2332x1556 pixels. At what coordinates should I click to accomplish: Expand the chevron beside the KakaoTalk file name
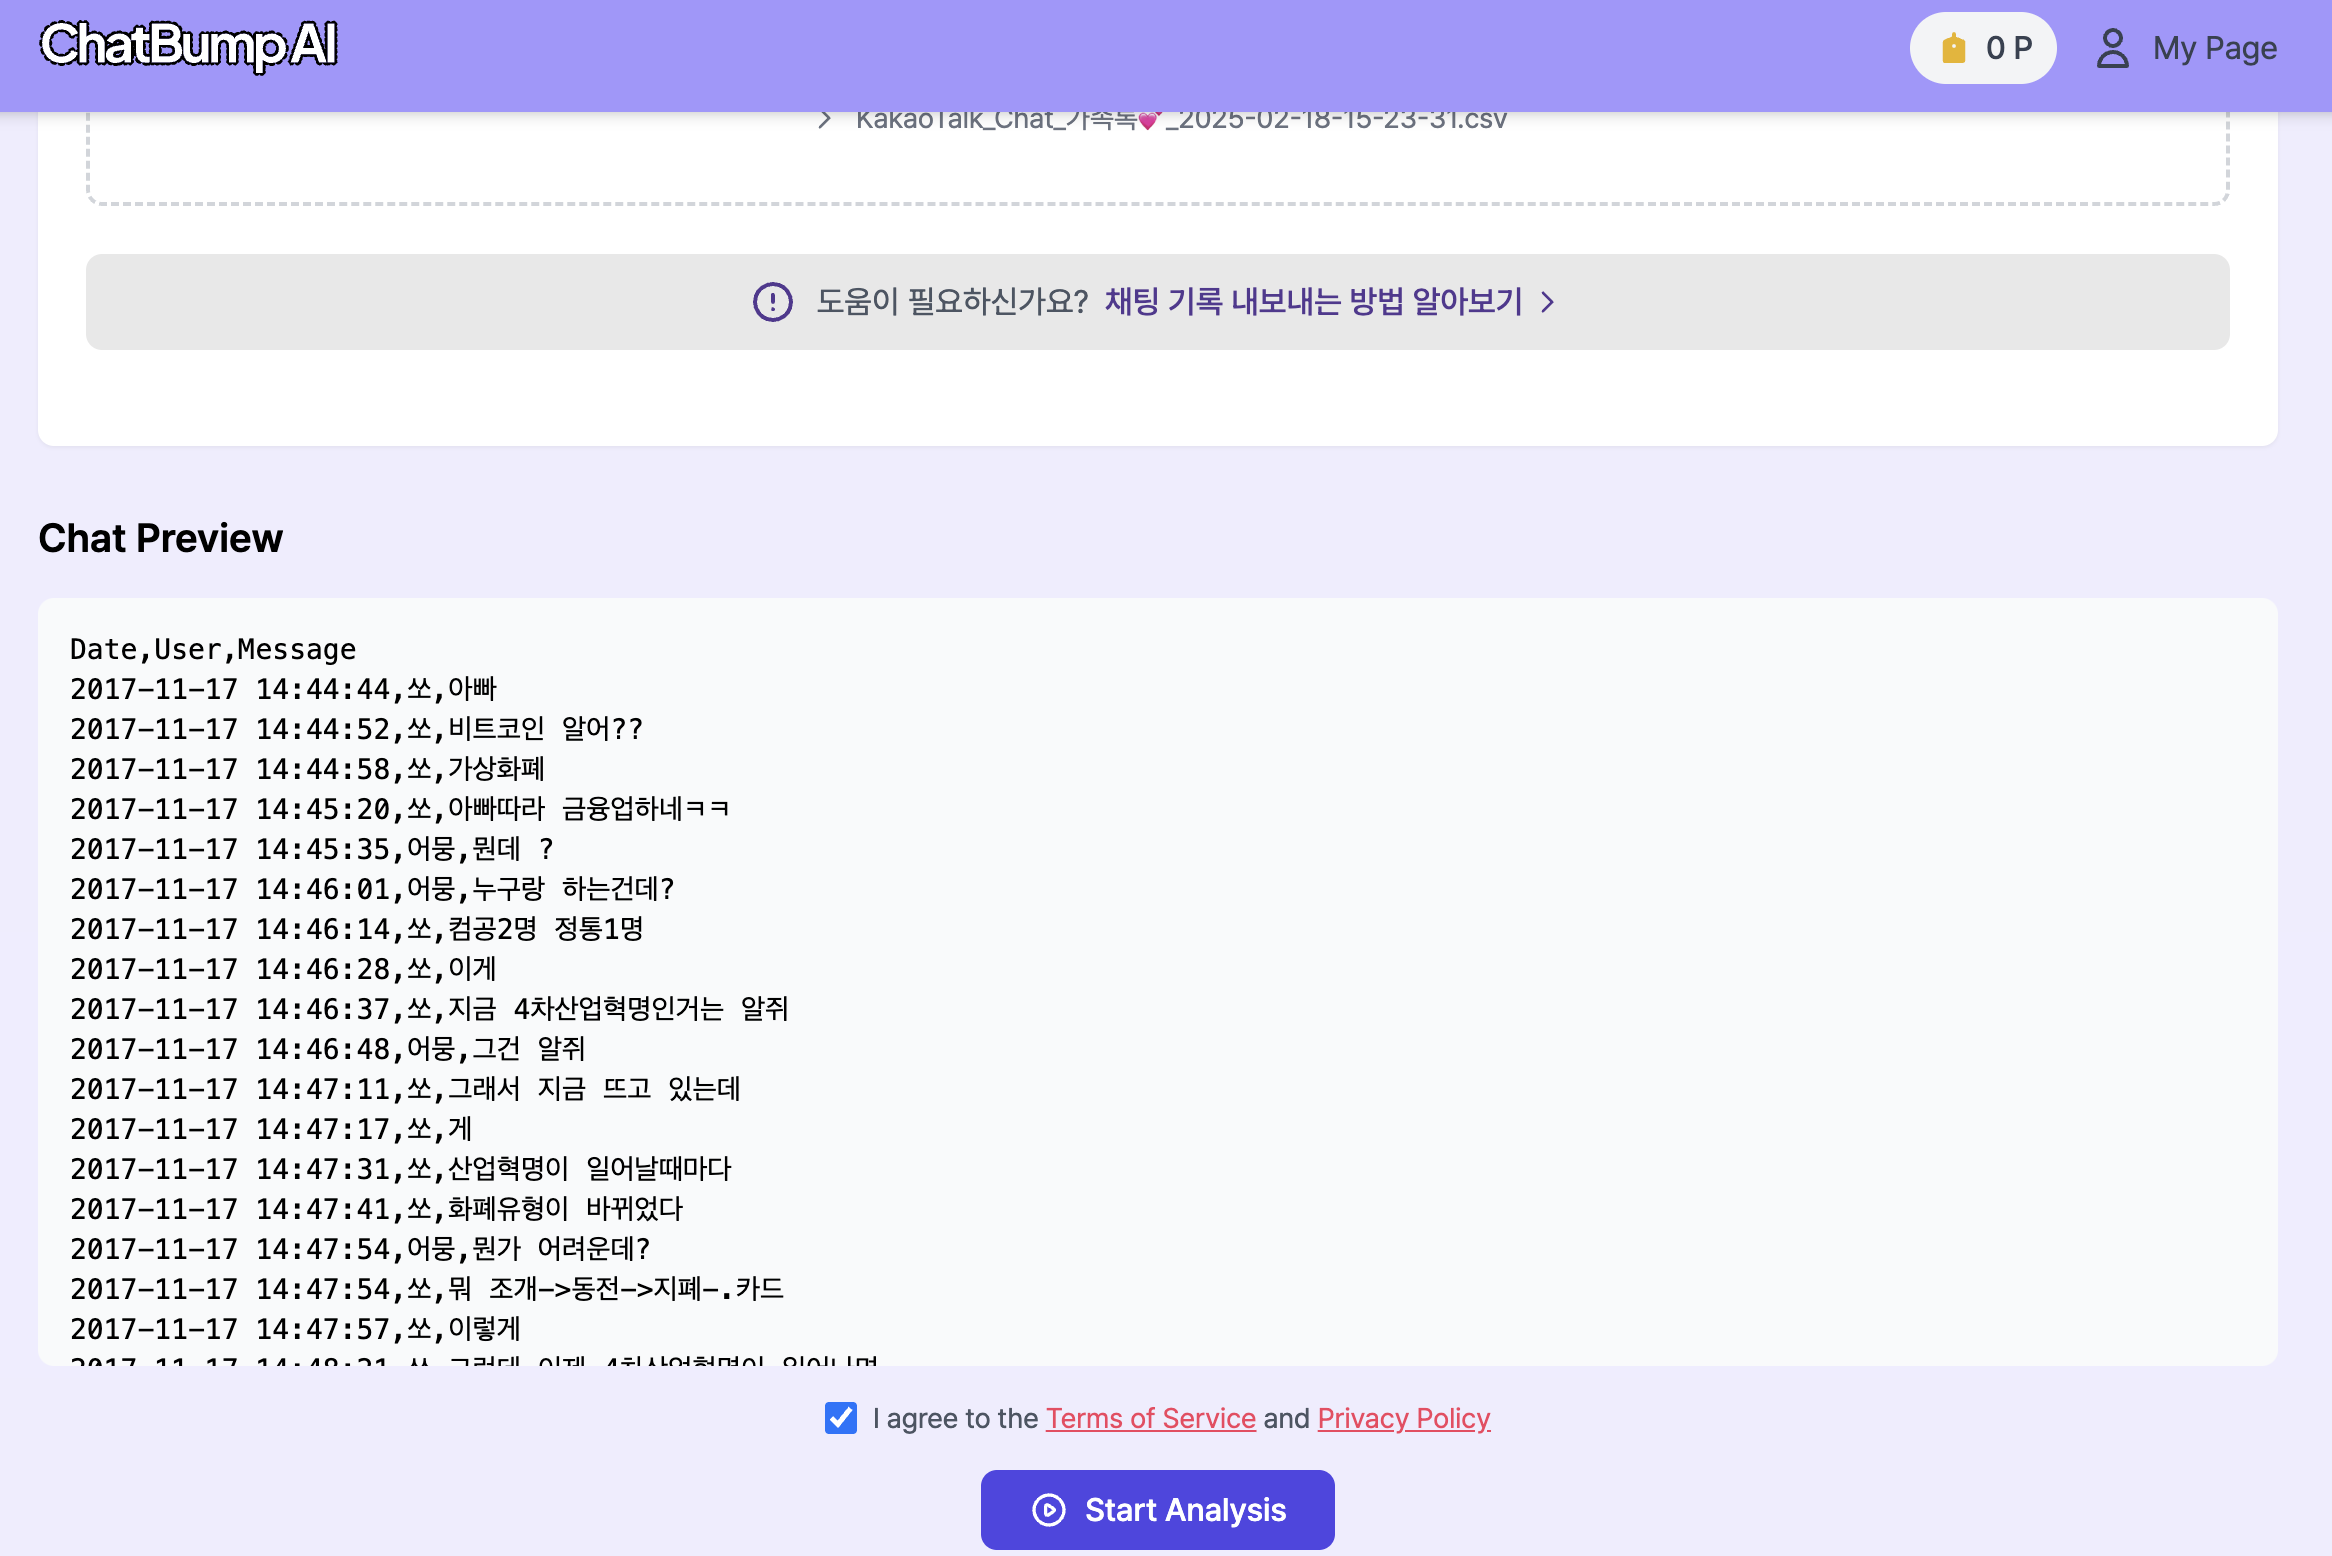pyautogui.click(x=824, y=120)
